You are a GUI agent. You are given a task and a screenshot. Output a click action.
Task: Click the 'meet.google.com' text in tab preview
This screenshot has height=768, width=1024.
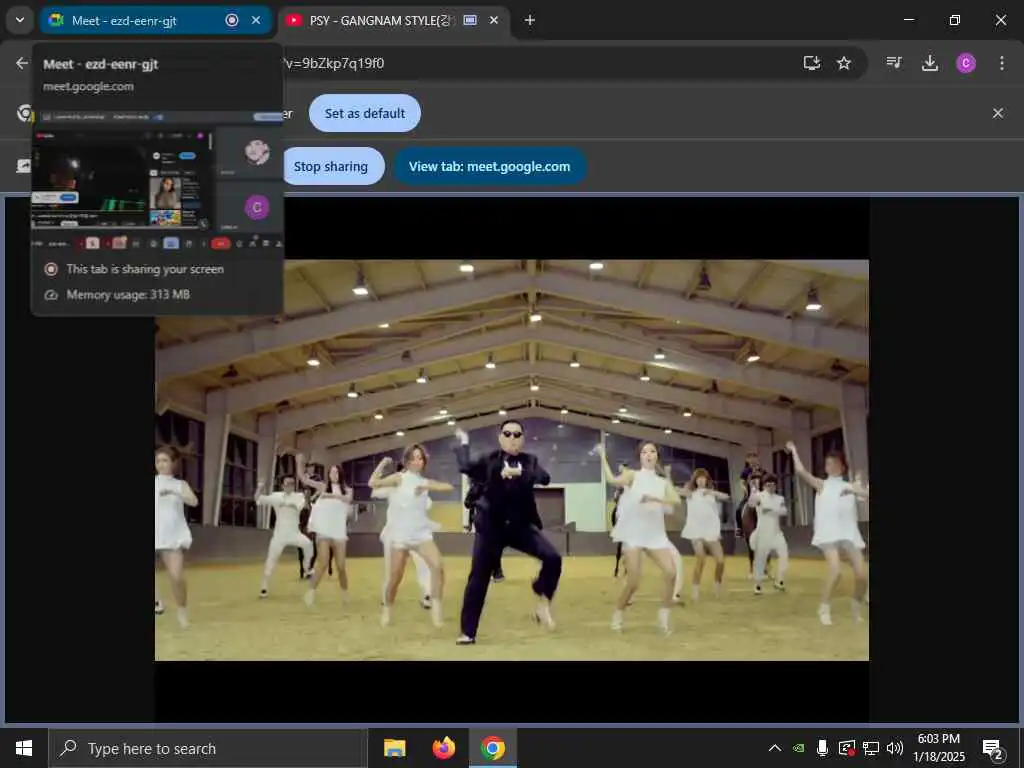tap(88, 86)
